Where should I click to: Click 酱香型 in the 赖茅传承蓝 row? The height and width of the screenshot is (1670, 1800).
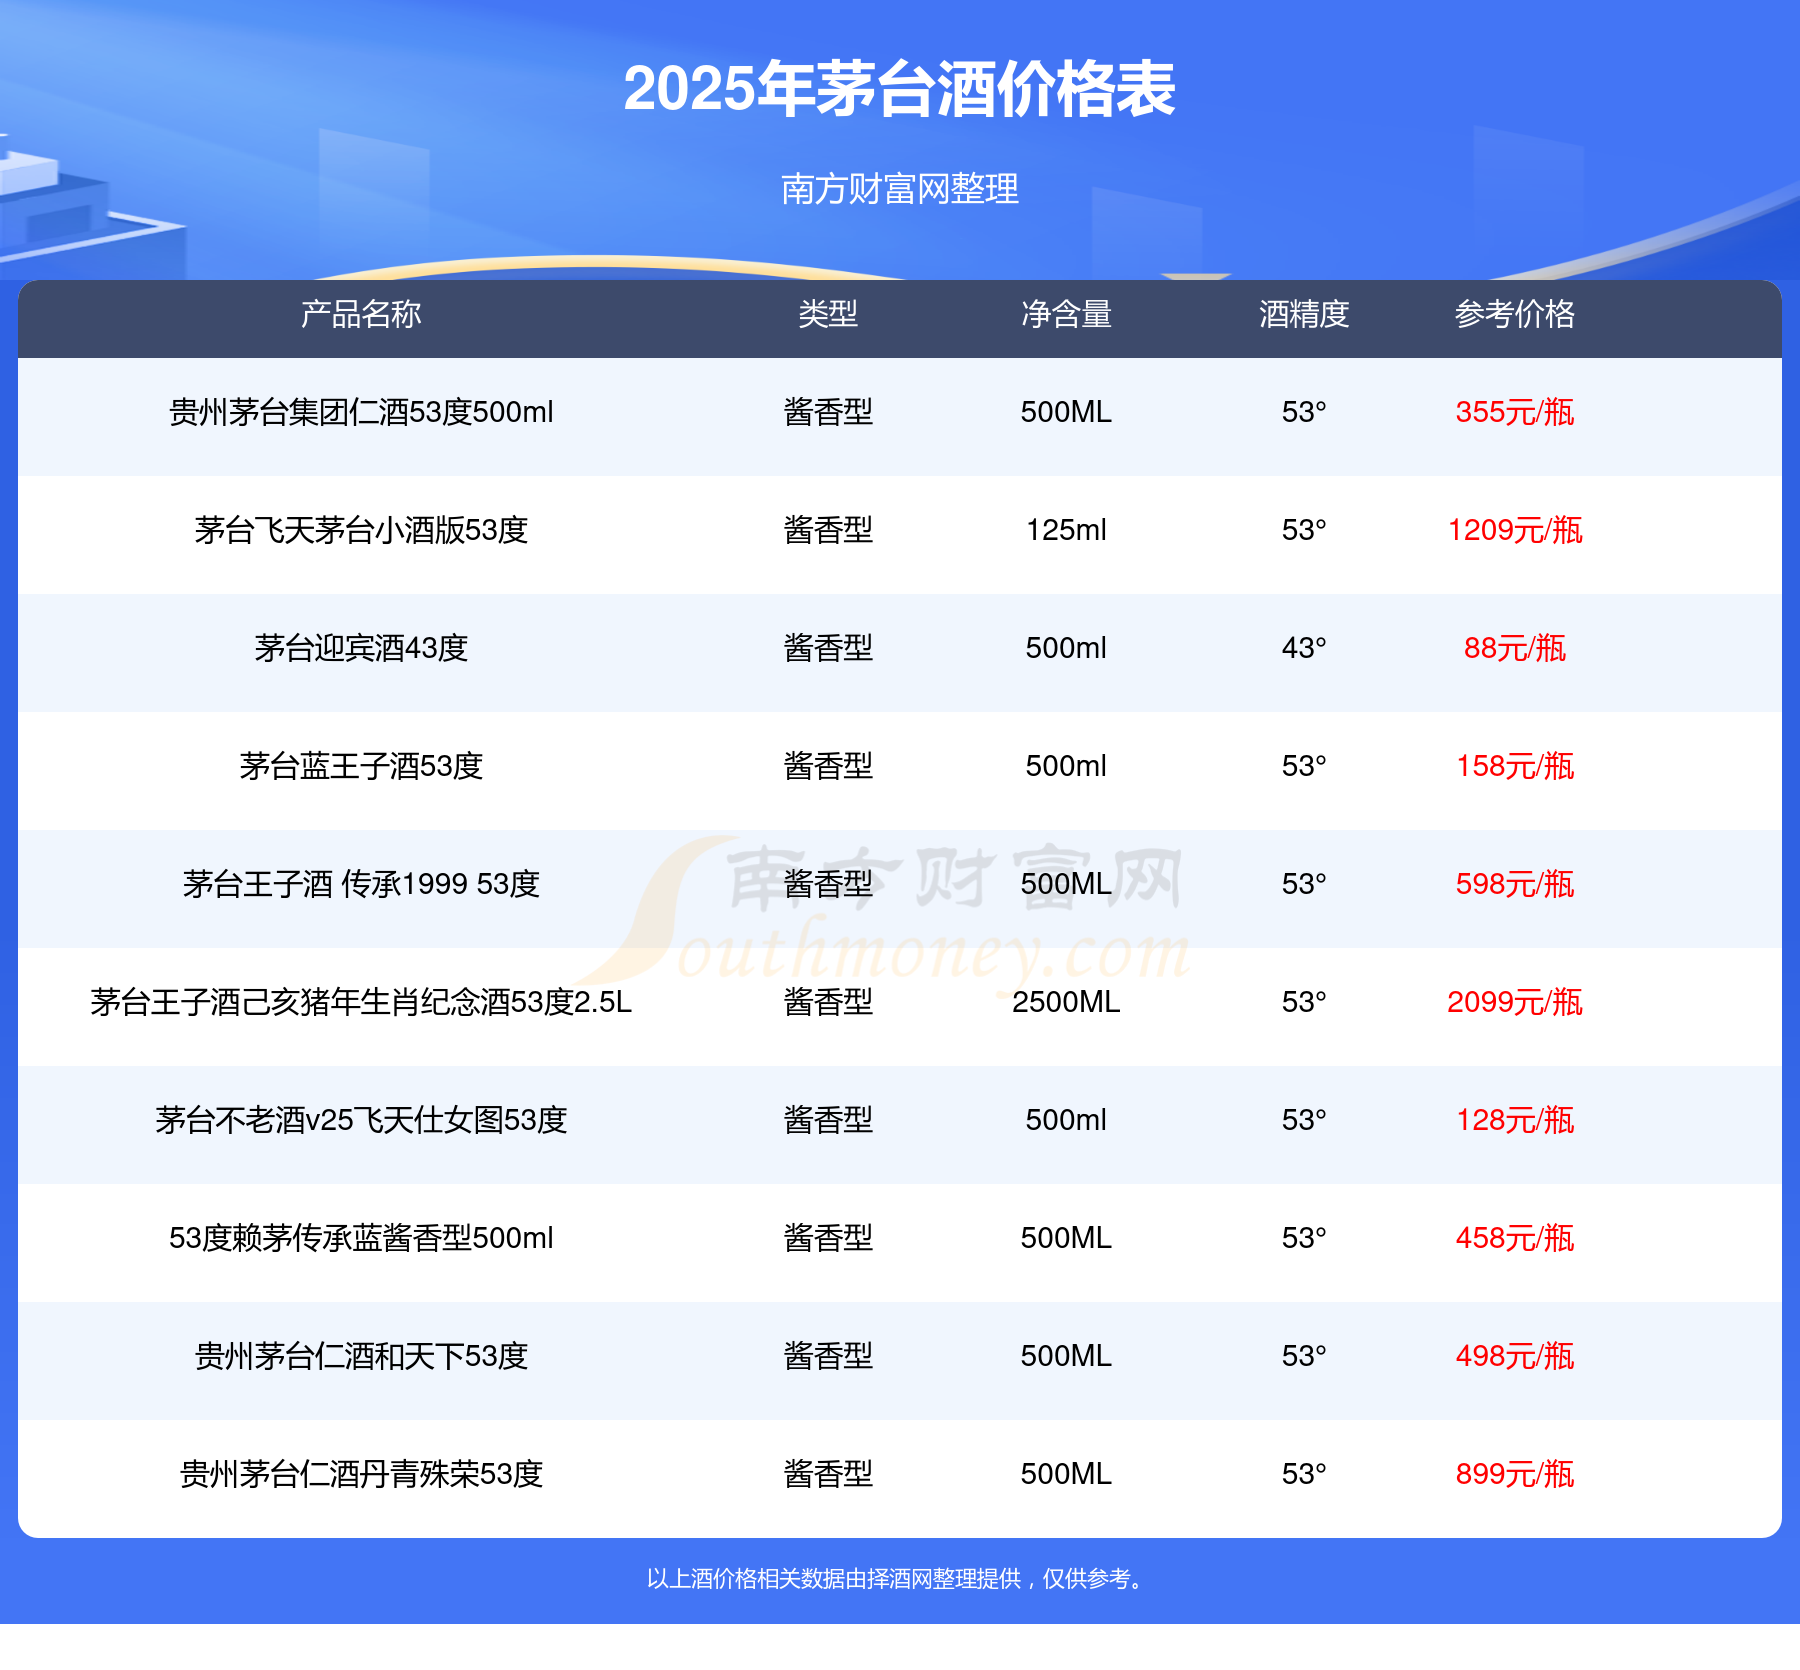pos(828,1238)
